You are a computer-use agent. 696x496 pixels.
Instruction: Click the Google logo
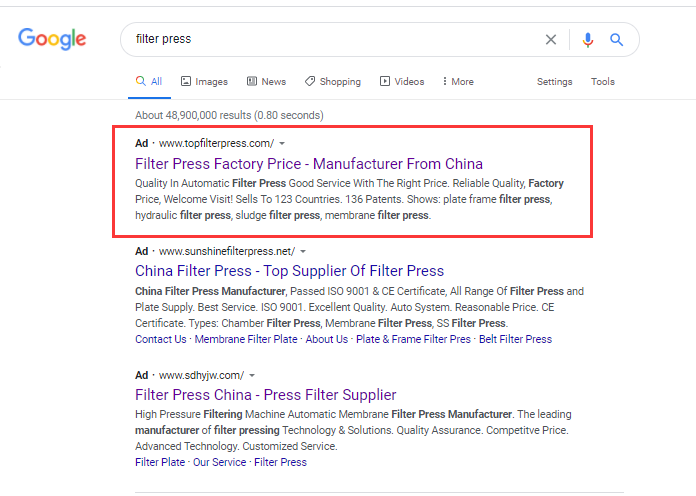click(52, 39)
